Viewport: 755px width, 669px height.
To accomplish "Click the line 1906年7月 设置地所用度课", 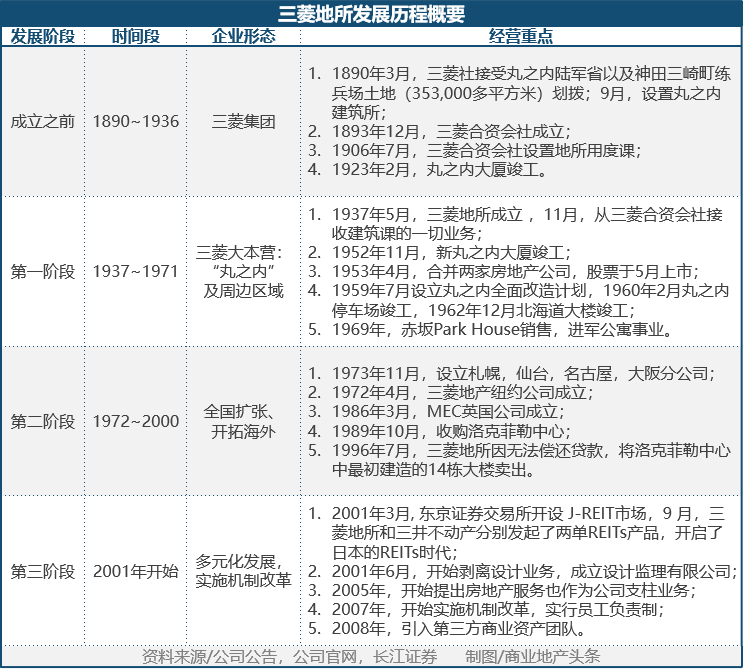I will pyautogui.click(x=475, y=151).
